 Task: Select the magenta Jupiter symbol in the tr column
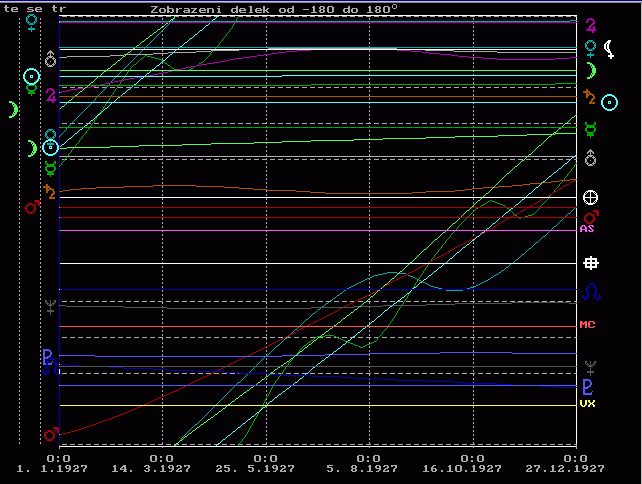point(51,95)
